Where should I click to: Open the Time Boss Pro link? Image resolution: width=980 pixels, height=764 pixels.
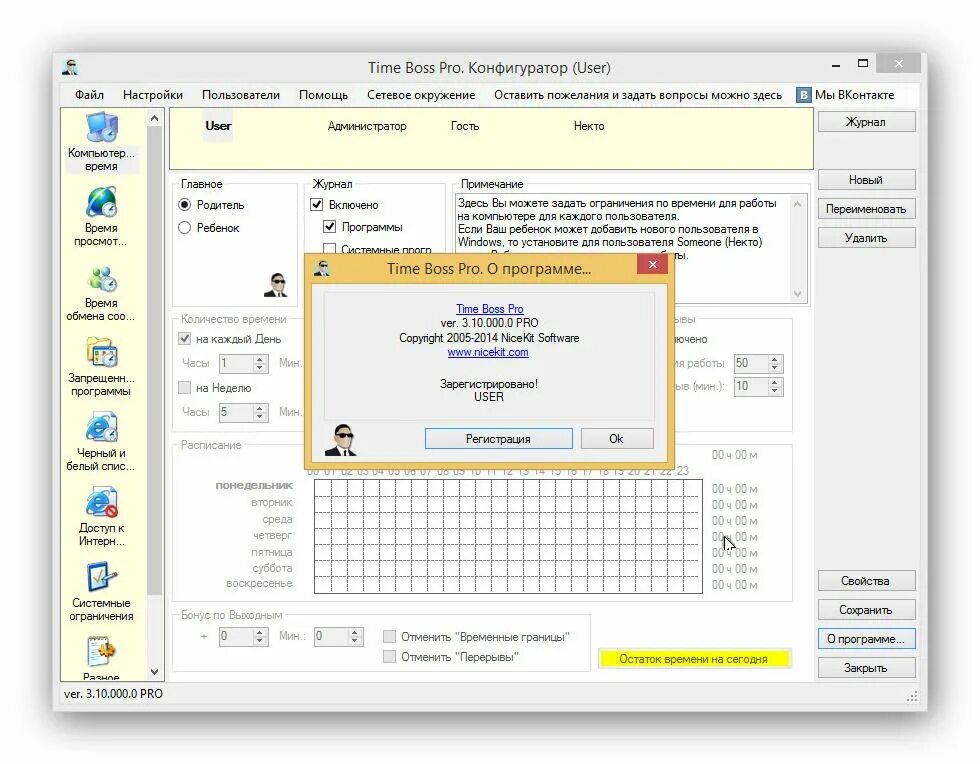click(489, 309)
